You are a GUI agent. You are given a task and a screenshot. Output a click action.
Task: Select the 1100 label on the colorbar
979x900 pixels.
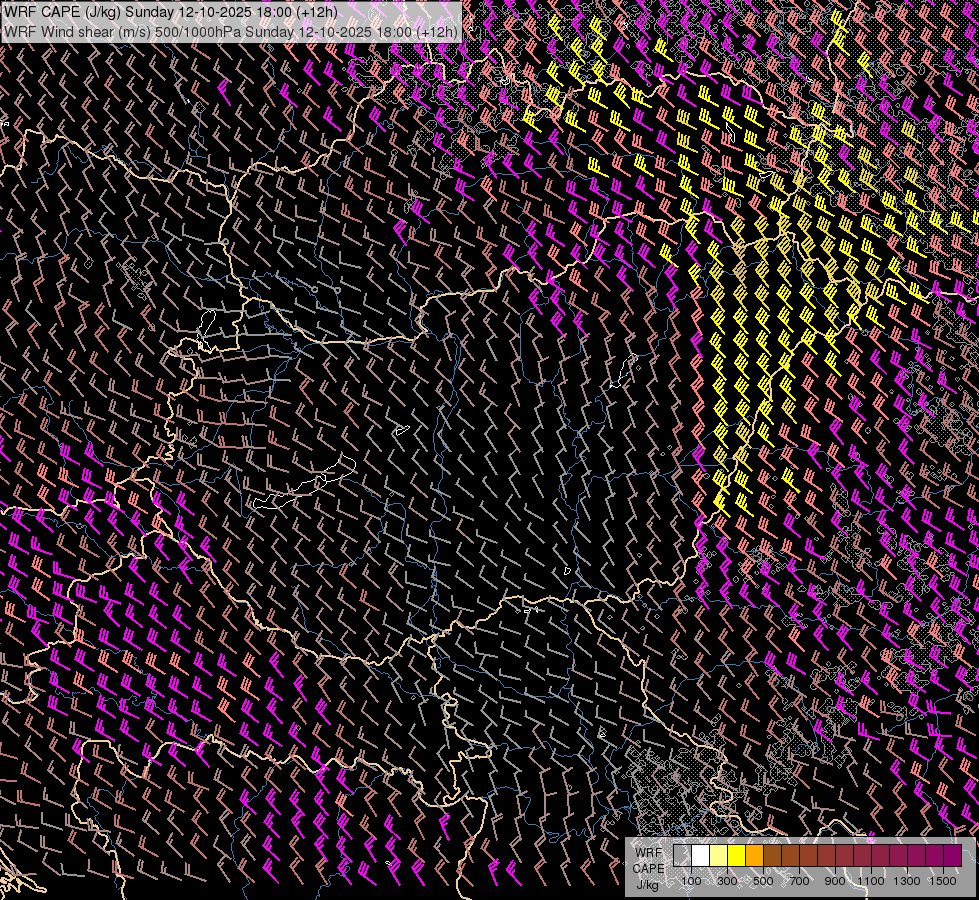tap(871, 881)
